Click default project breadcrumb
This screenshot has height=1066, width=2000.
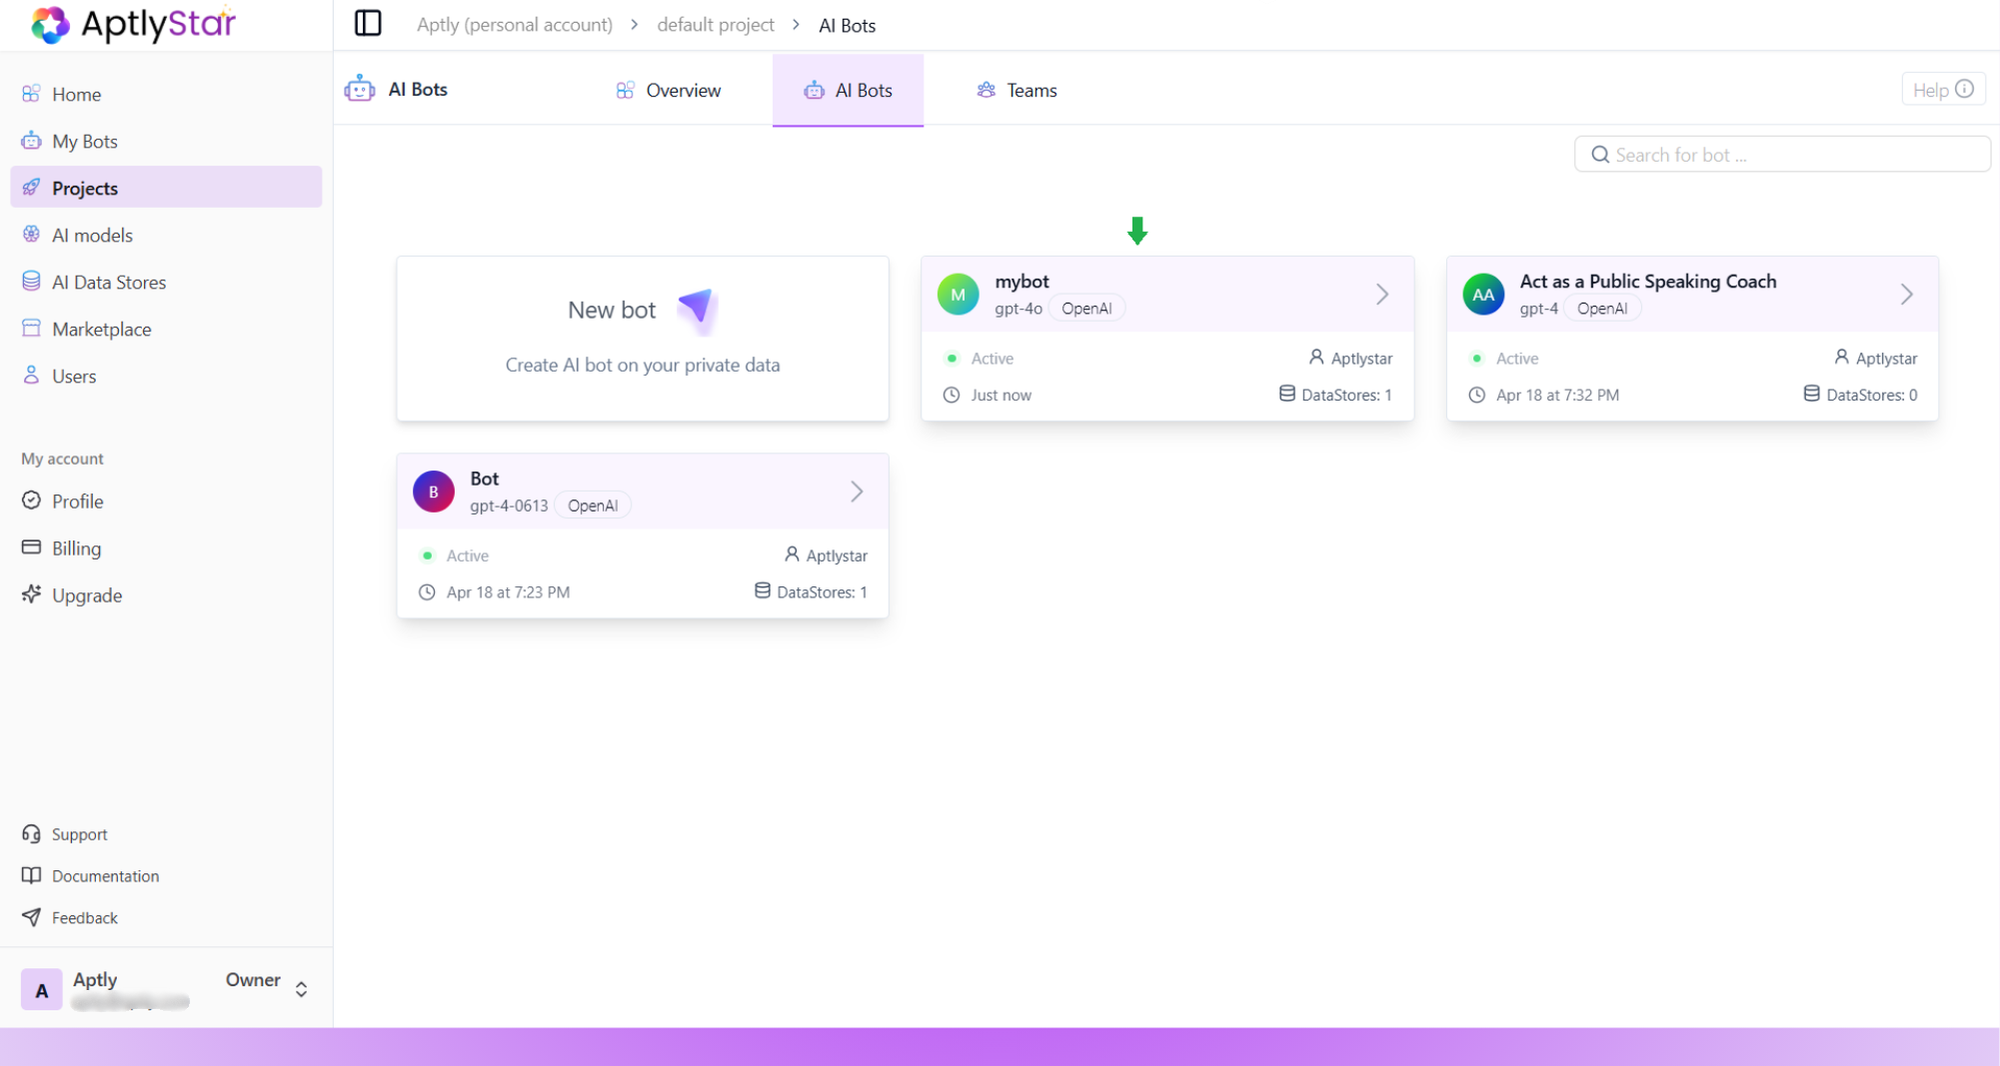coord(715,24)
